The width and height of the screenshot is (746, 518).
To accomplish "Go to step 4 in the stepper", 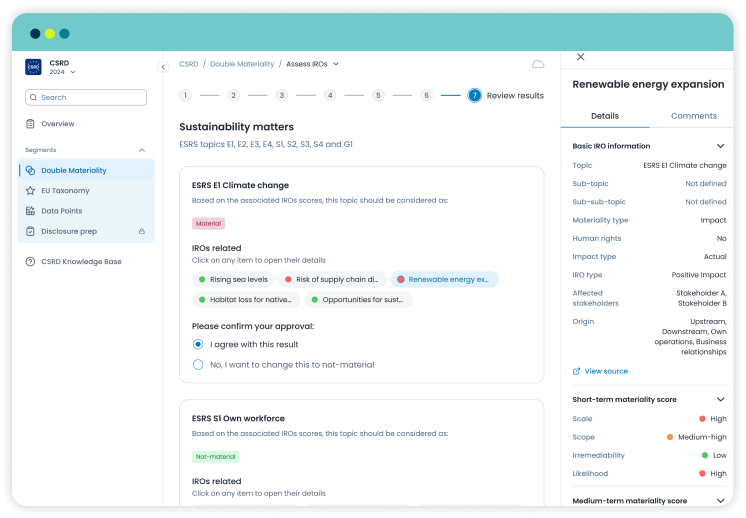I will [330, 96].
